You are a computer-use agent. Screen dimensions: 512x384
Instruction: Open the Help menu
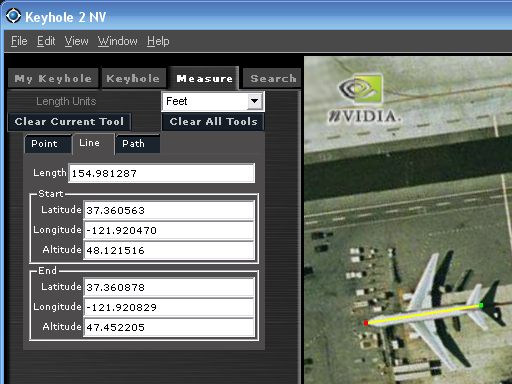click(x=158, y=41)
